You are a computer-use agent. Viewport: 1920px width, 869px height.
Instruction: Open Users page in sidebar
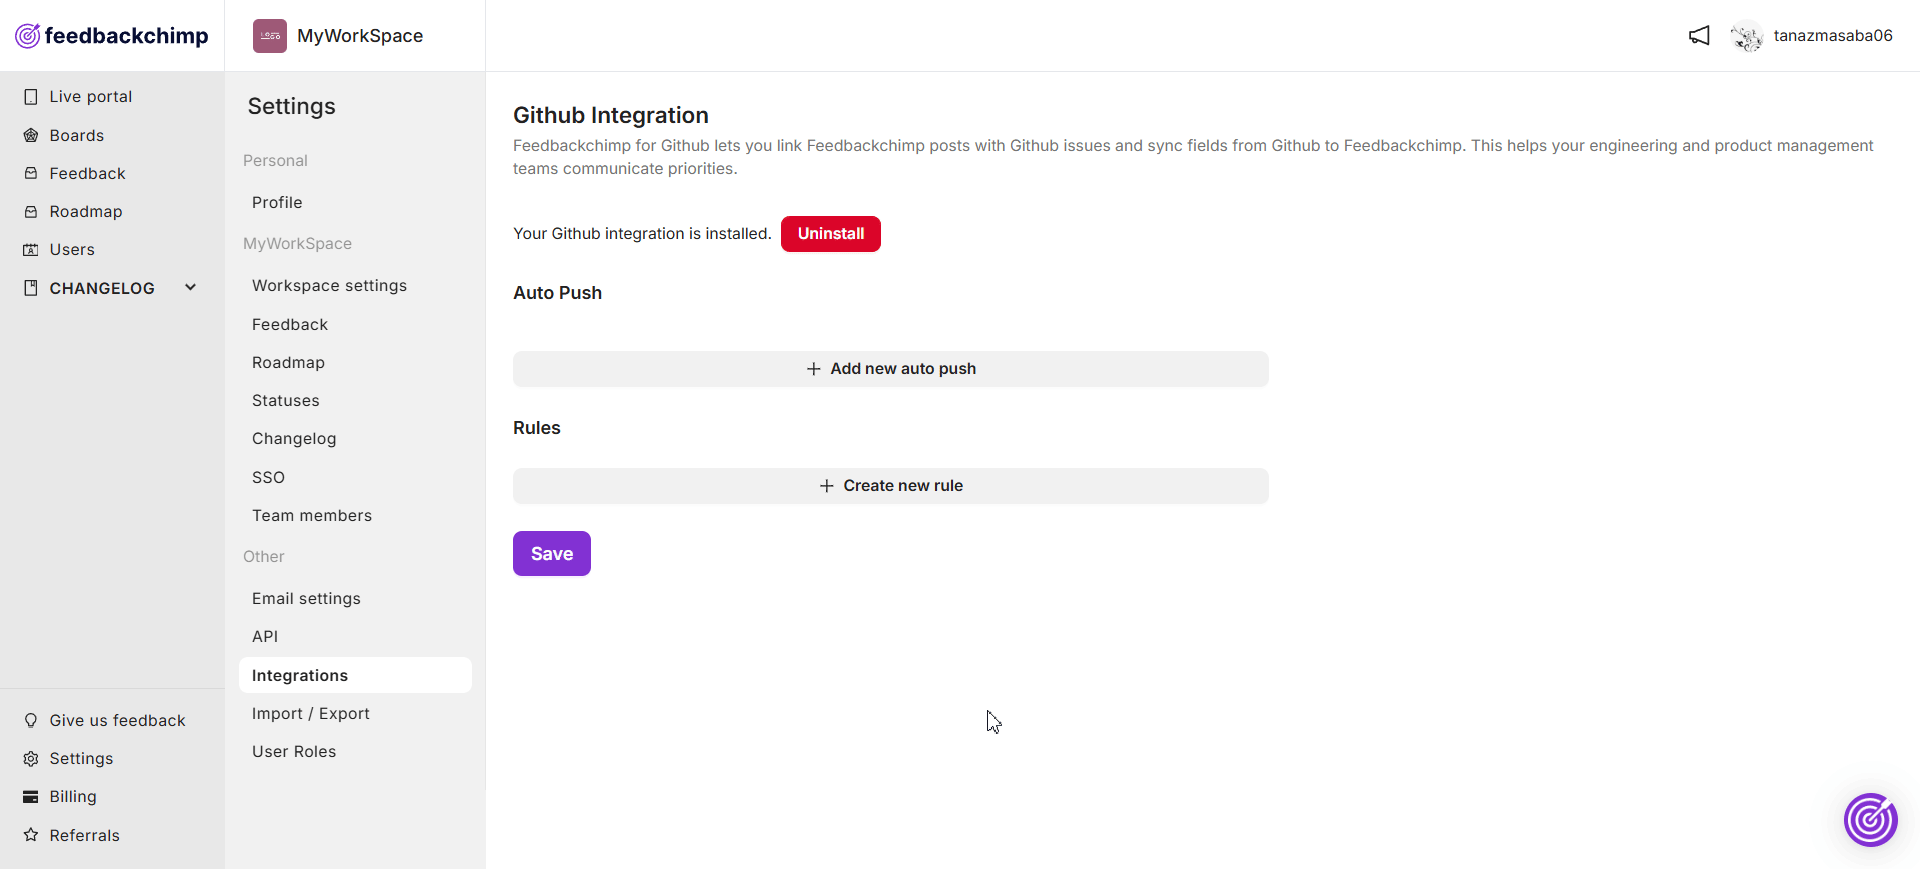pos(72,250)
